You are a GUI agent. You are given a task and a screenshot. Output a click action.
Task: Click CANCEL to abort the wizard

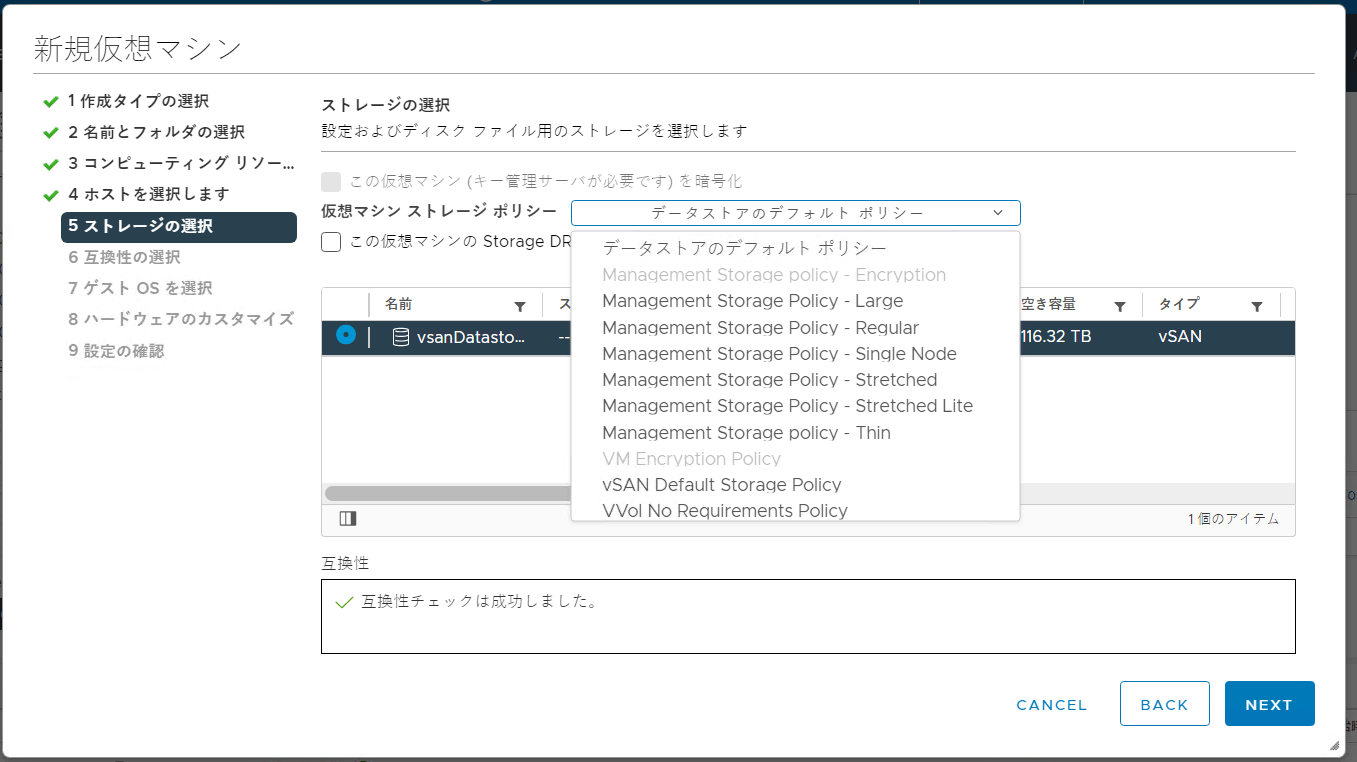(1050, 703)
